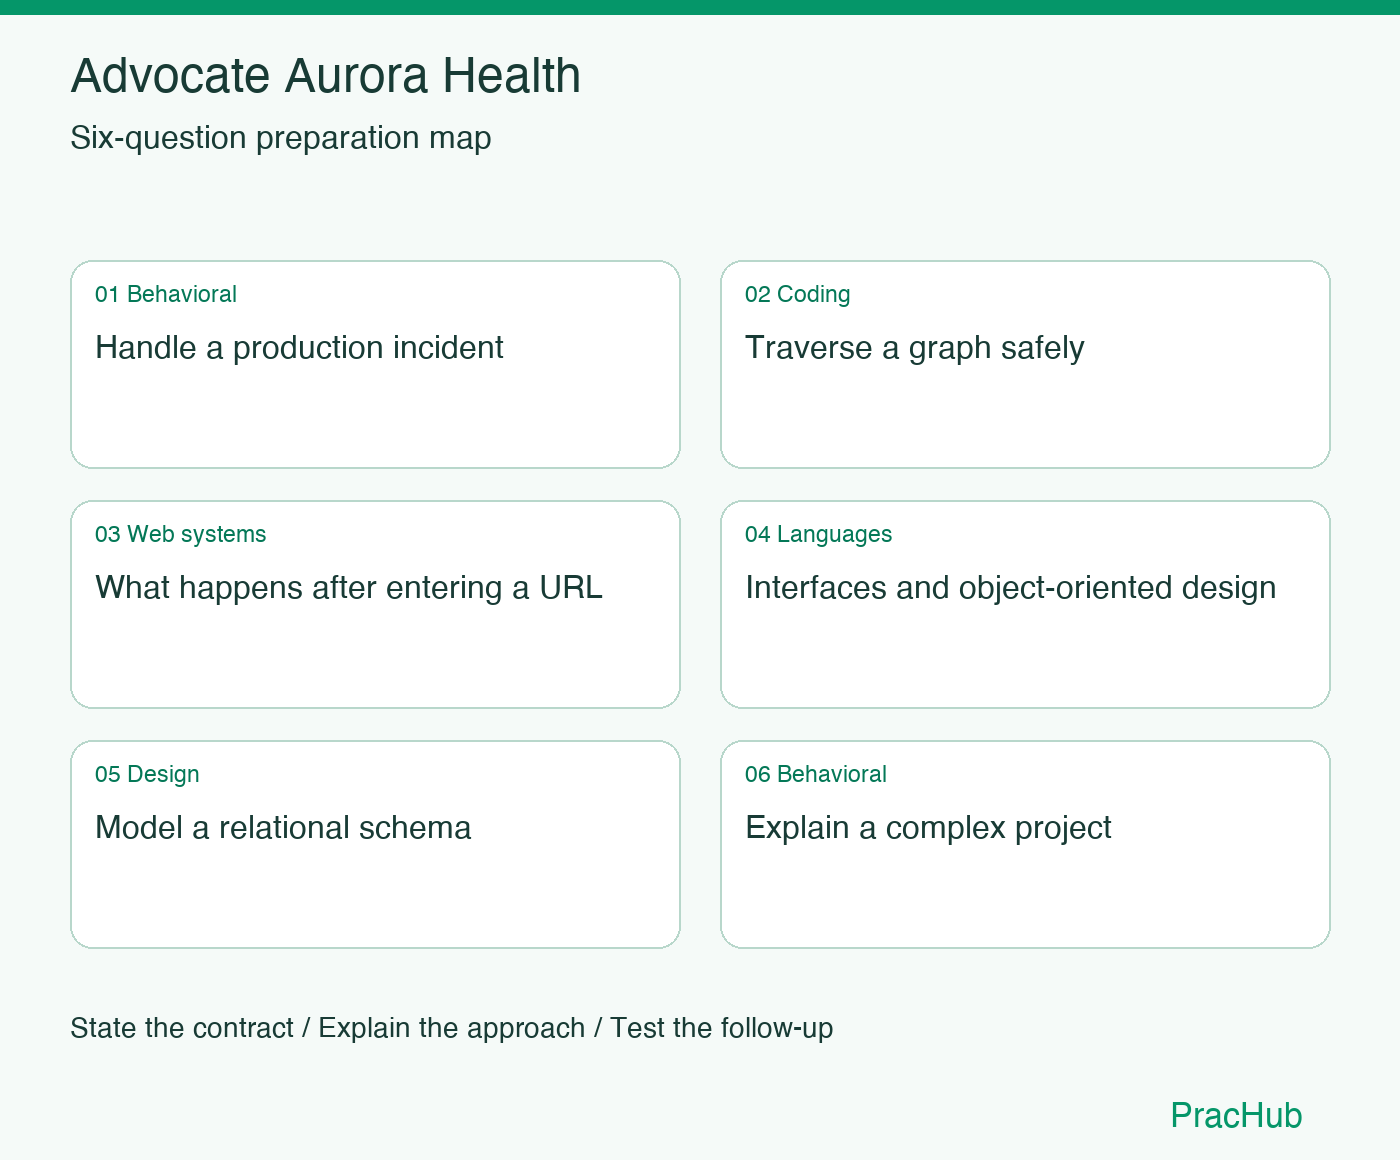Select Explain a complex project text
The height and width of the screenshot is (1160, 1400).
(928, 828)
